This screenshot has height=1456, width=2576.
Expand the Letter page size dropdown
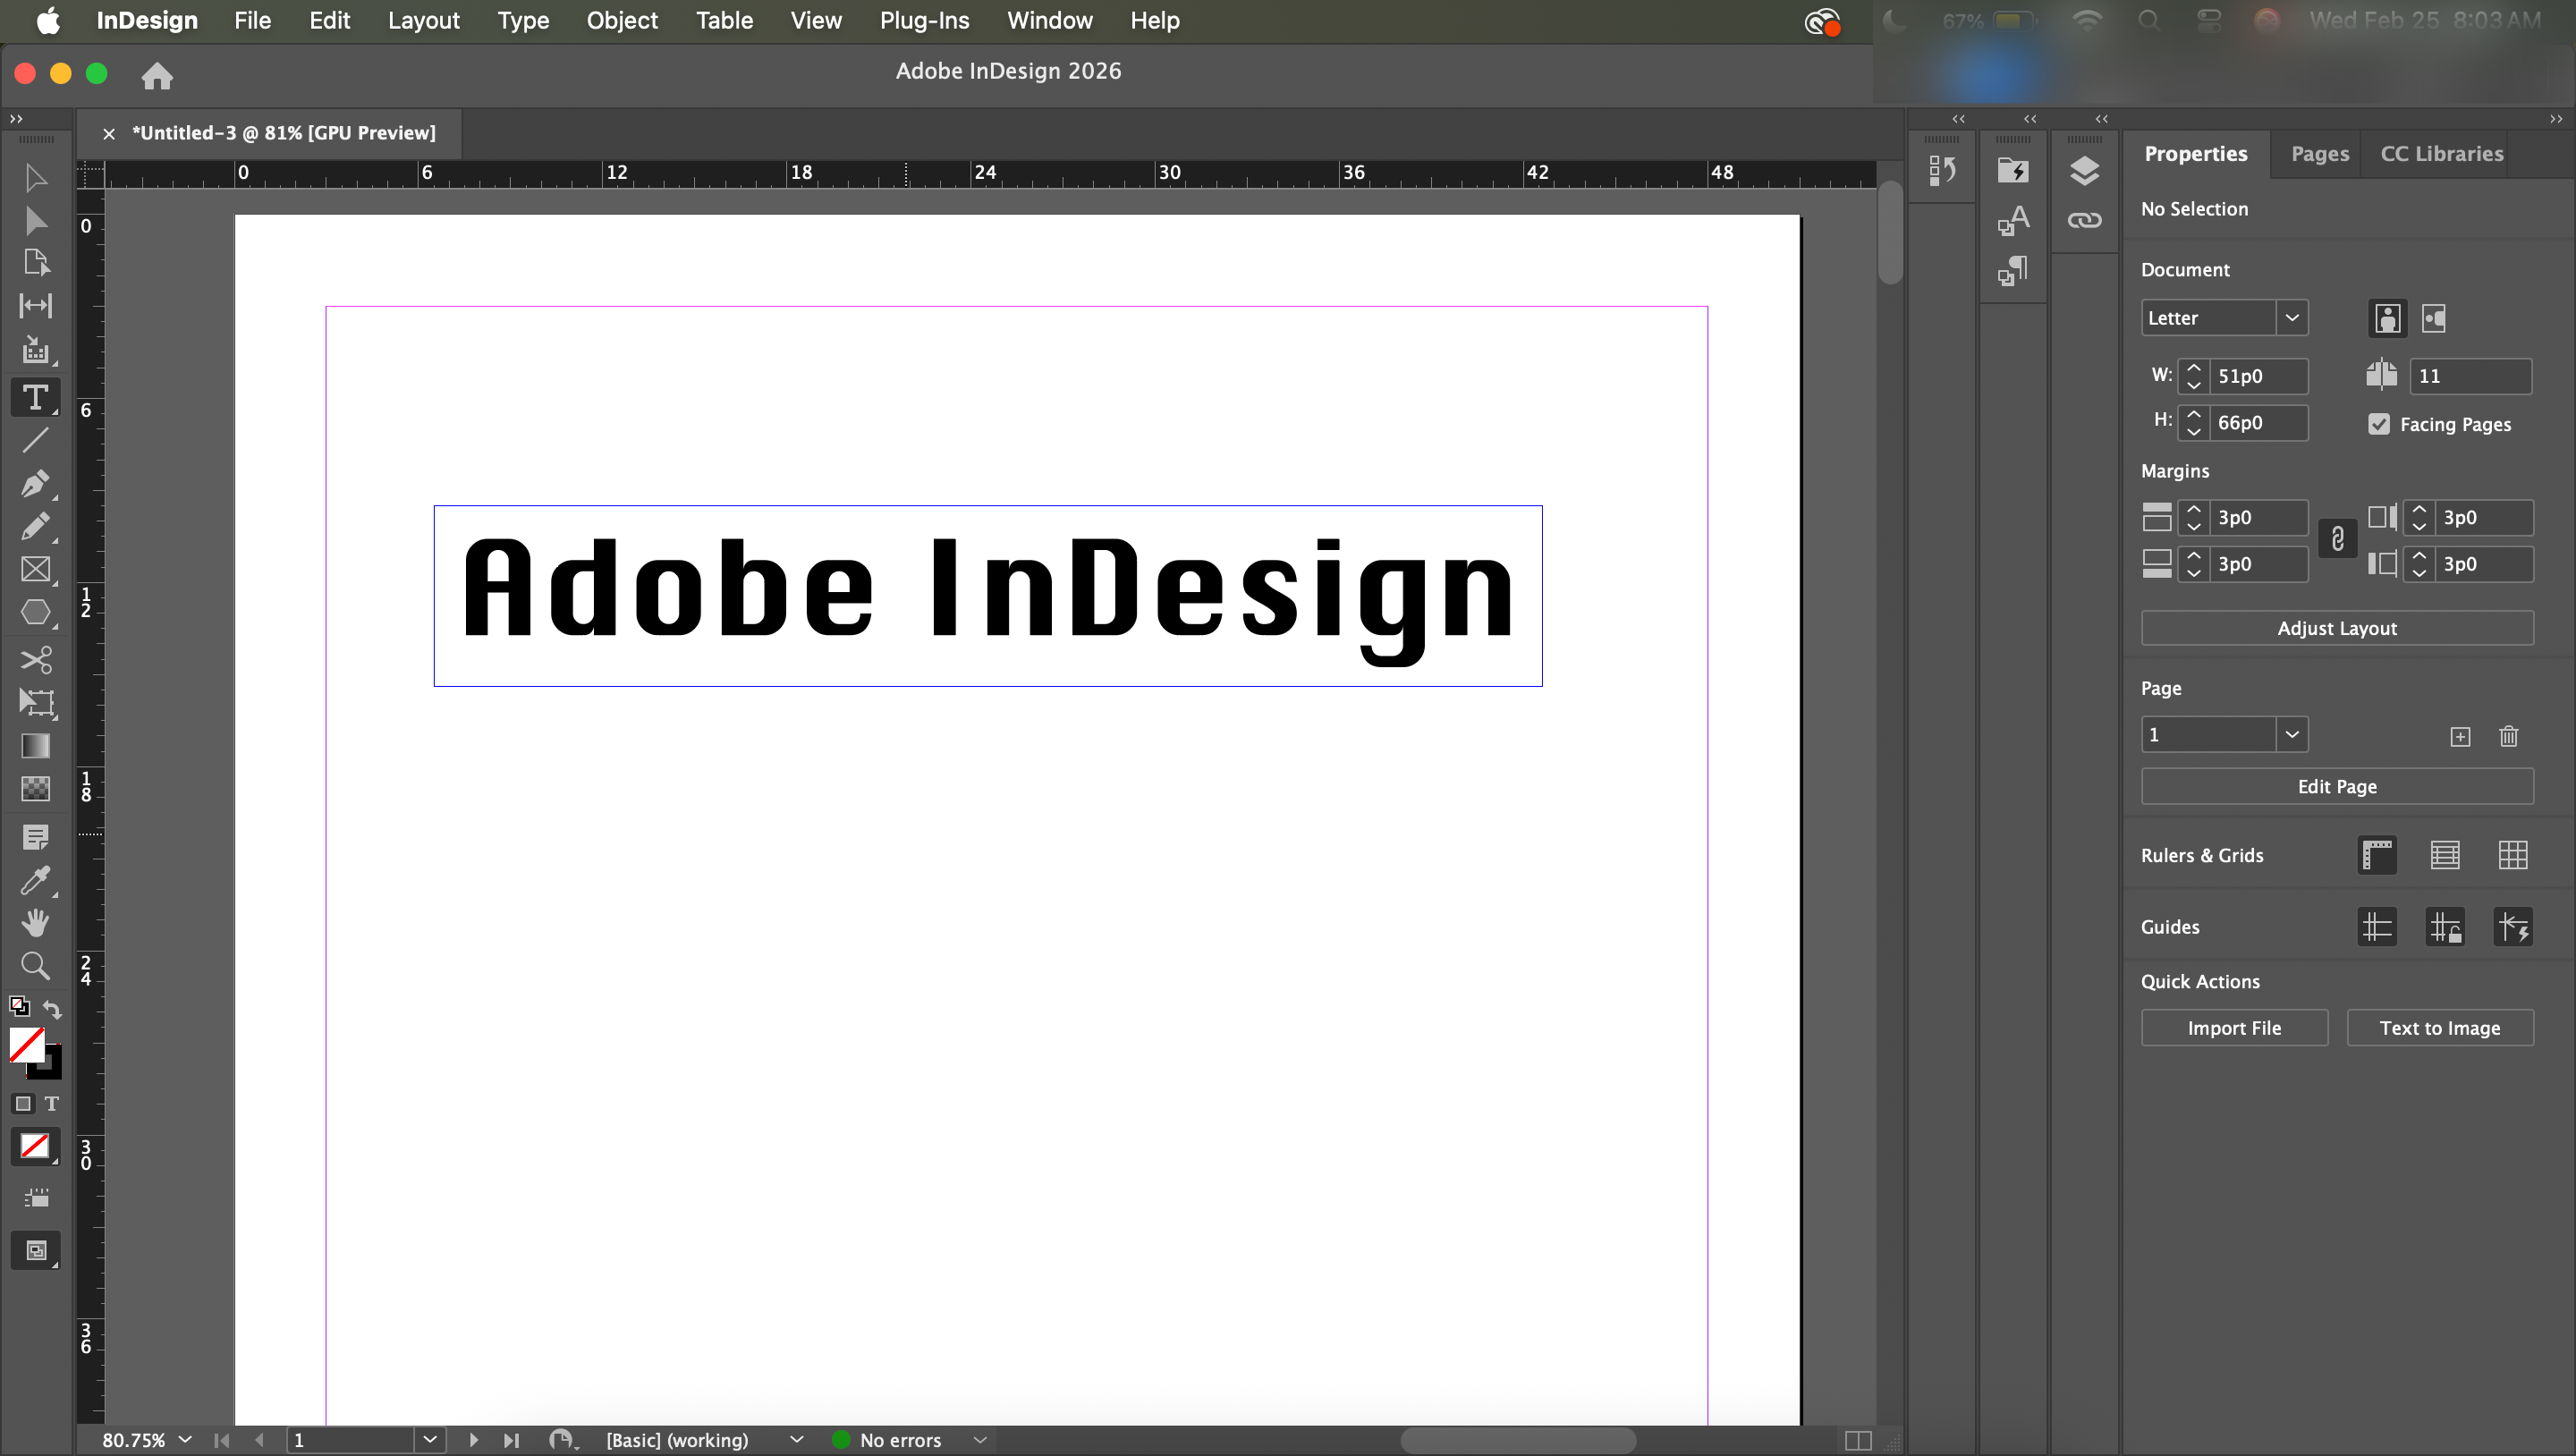tap(2291, 318)
